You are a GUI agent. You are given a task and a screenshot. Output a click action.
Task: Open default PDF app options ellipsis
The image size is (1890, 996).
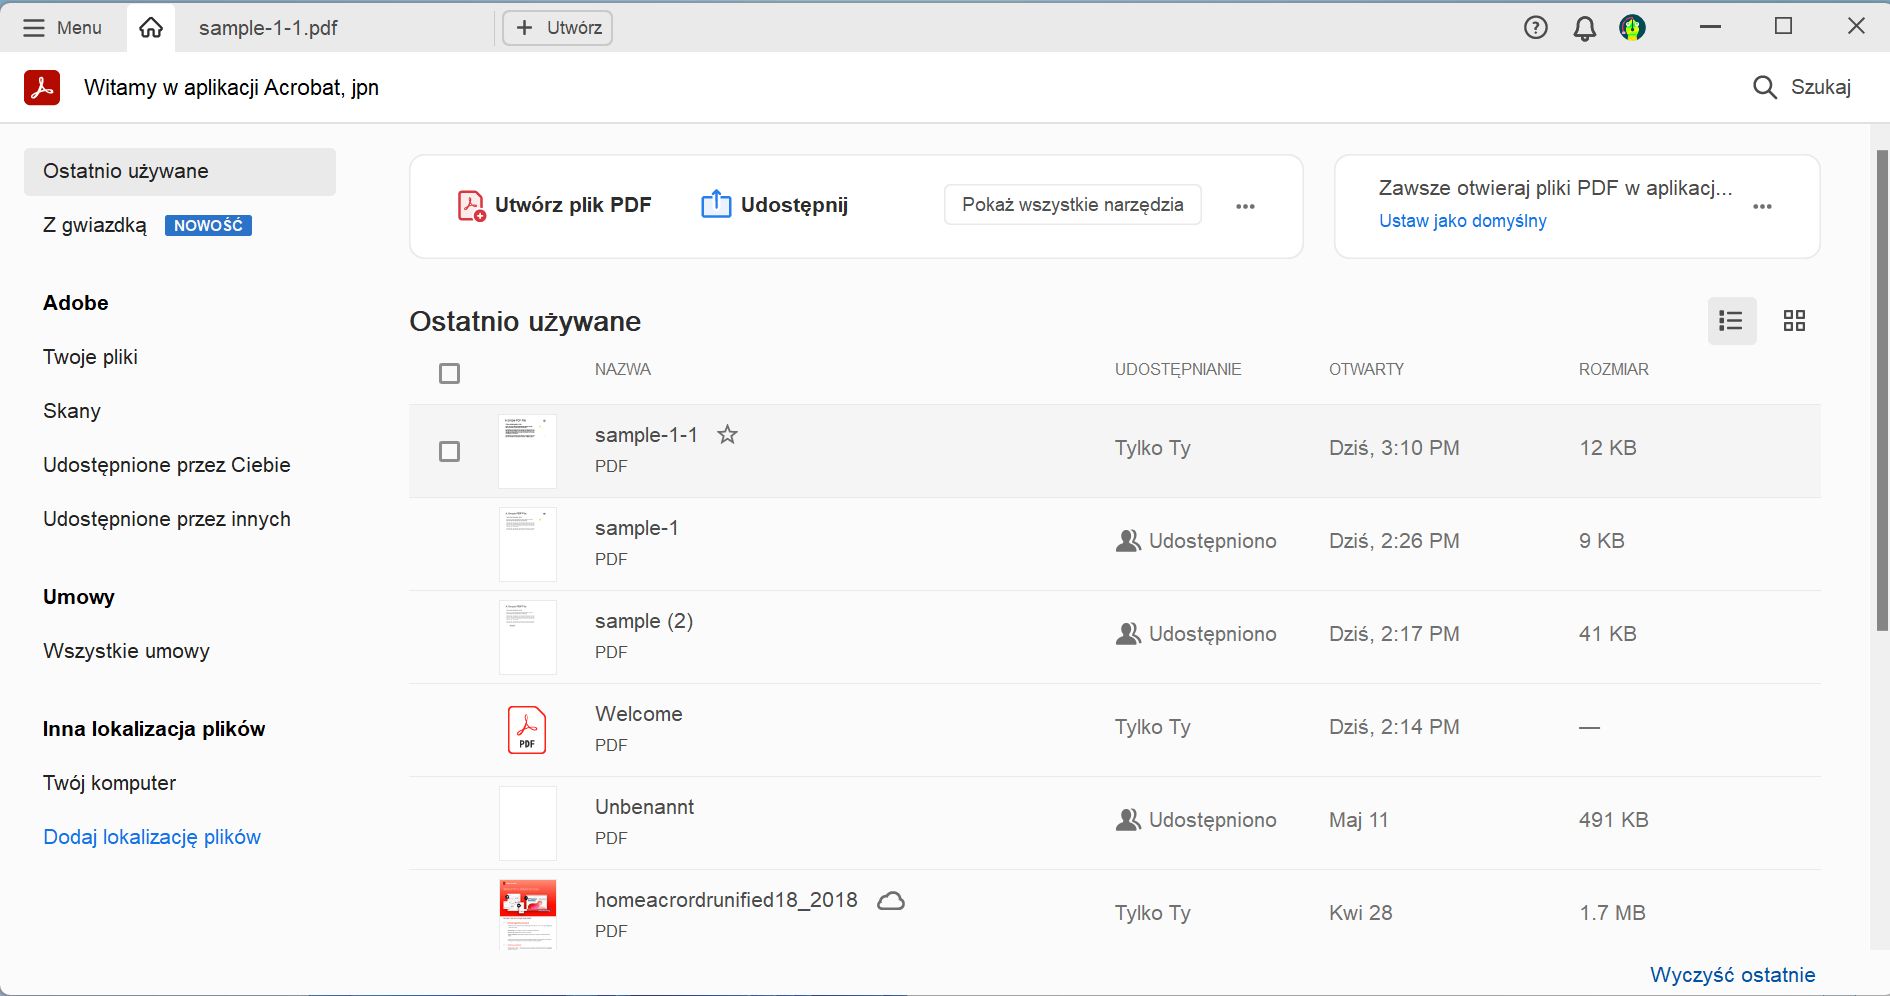click(1763, 205)
